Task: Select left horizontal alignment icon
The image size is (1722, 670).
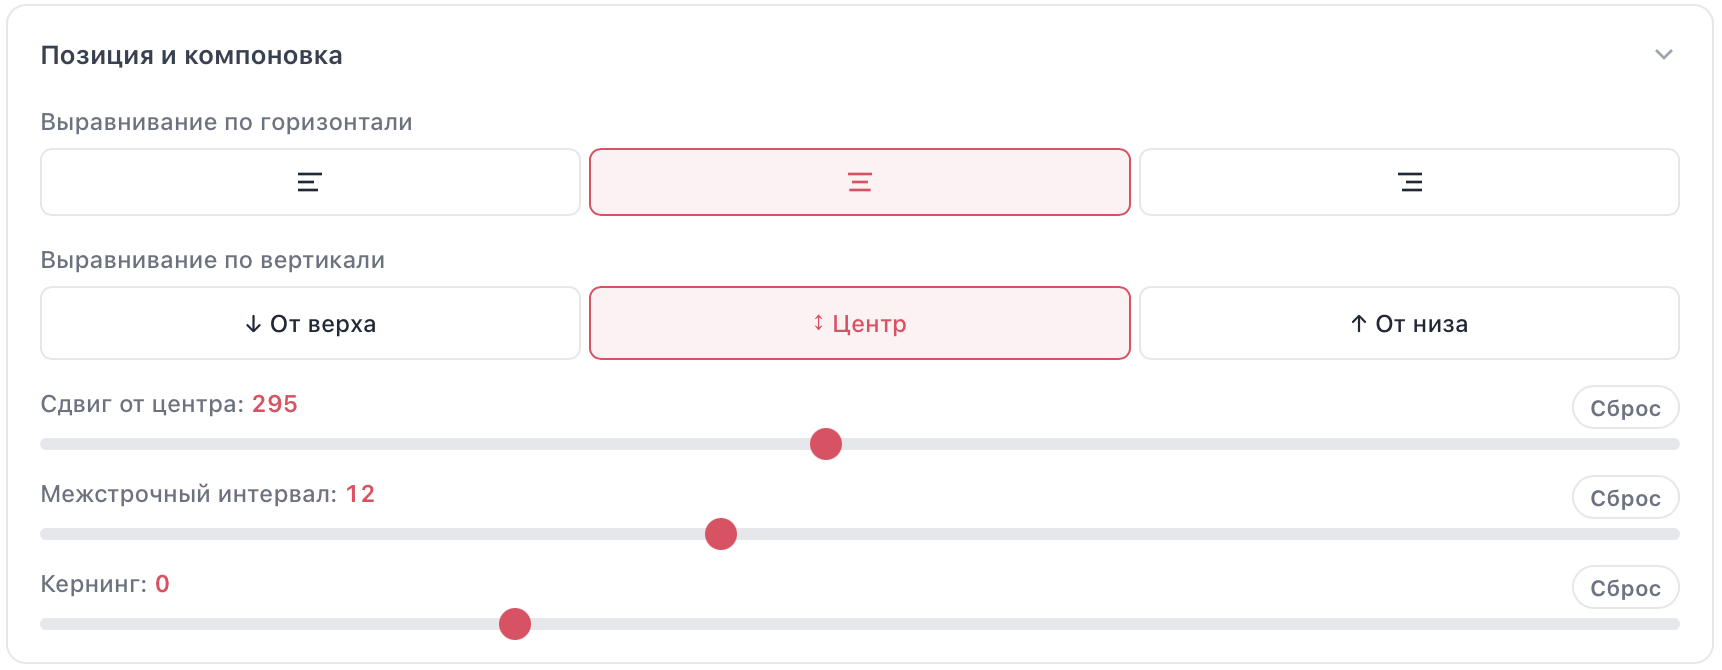Action: pyautogui.click(x=310, y=182)
